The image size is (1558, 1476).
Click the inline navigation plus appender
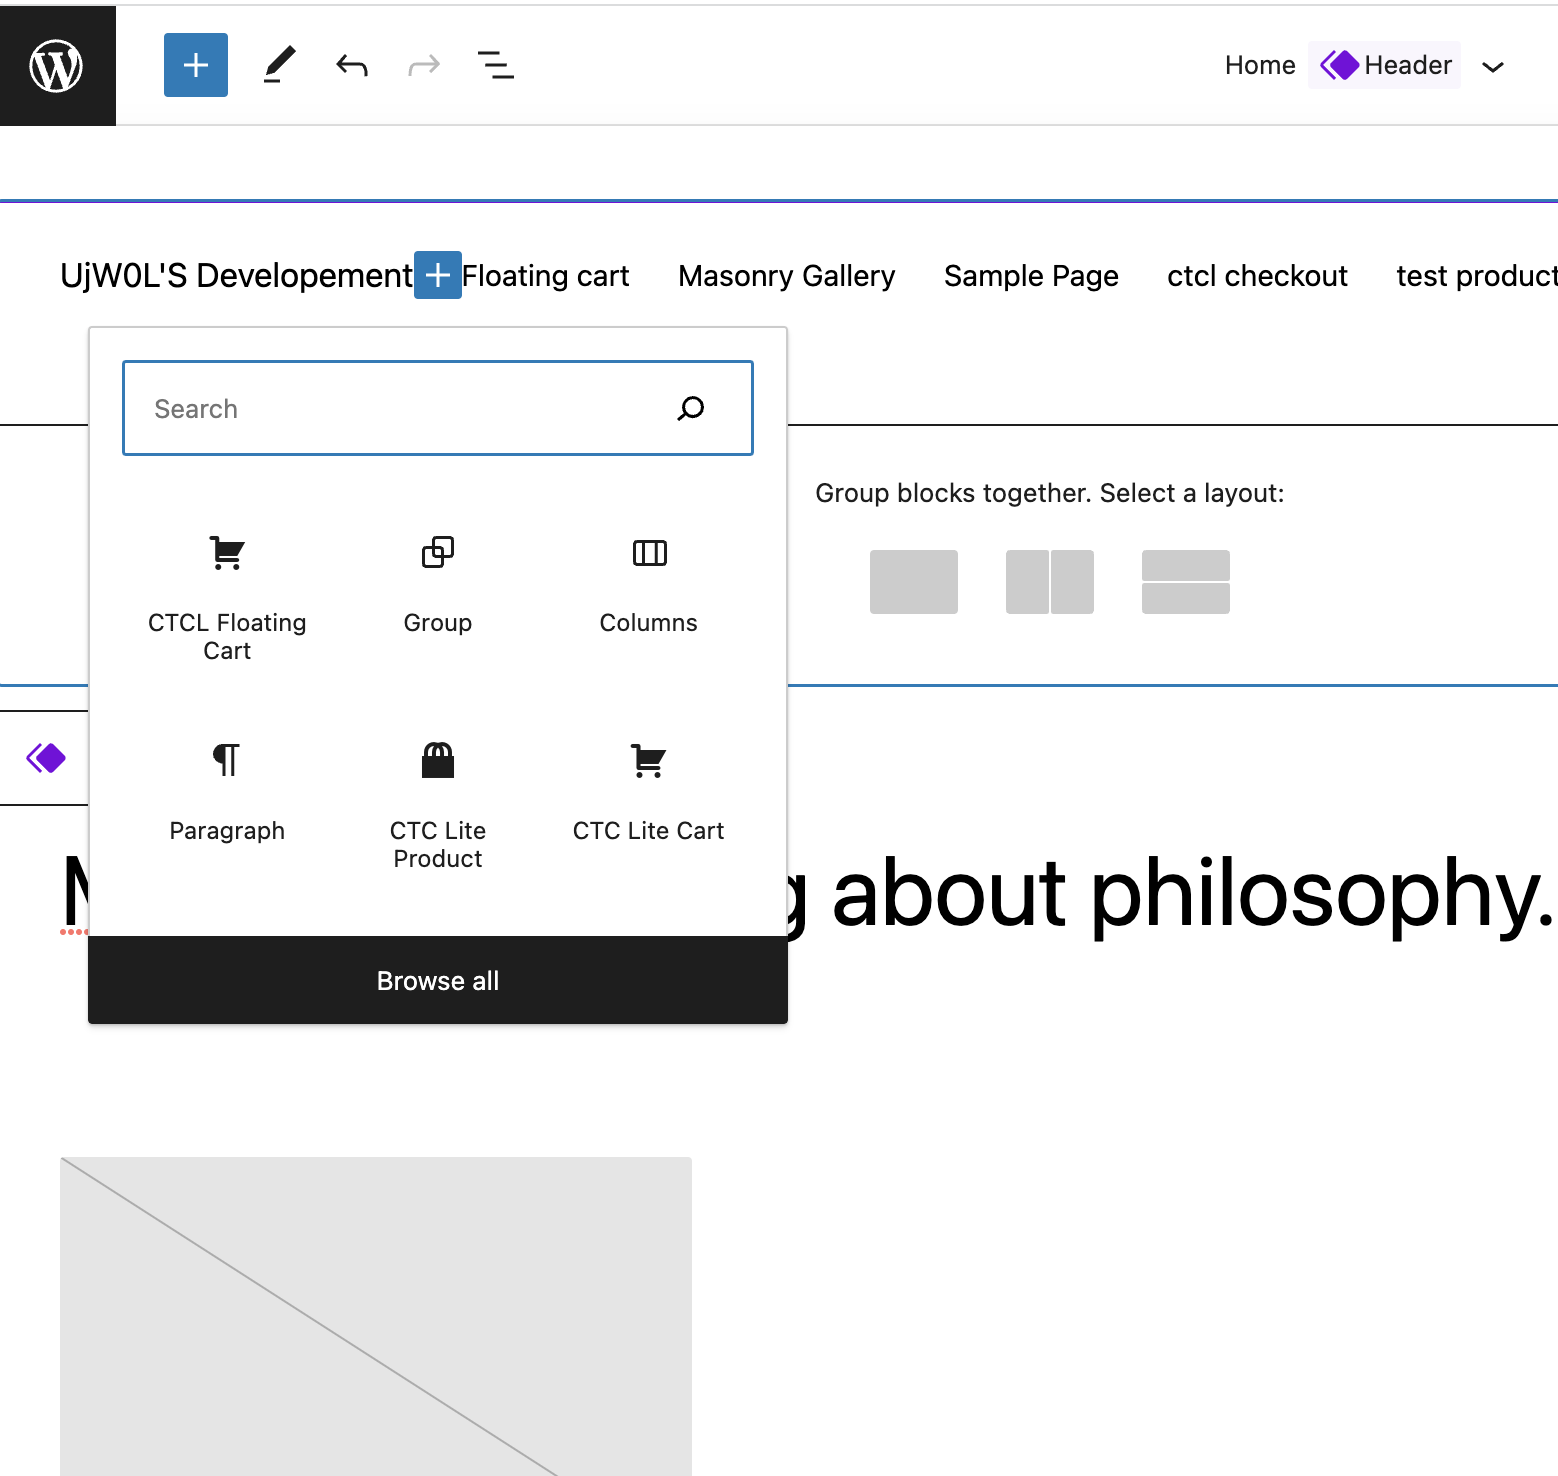click(x=438, y=275)
